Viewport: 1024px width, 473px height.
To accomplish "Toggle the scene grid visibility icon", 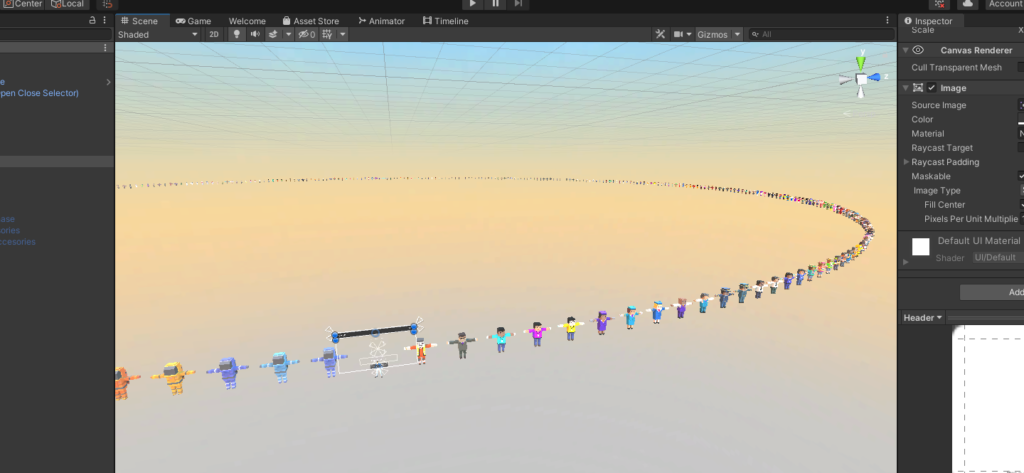I will coord(328,35).
